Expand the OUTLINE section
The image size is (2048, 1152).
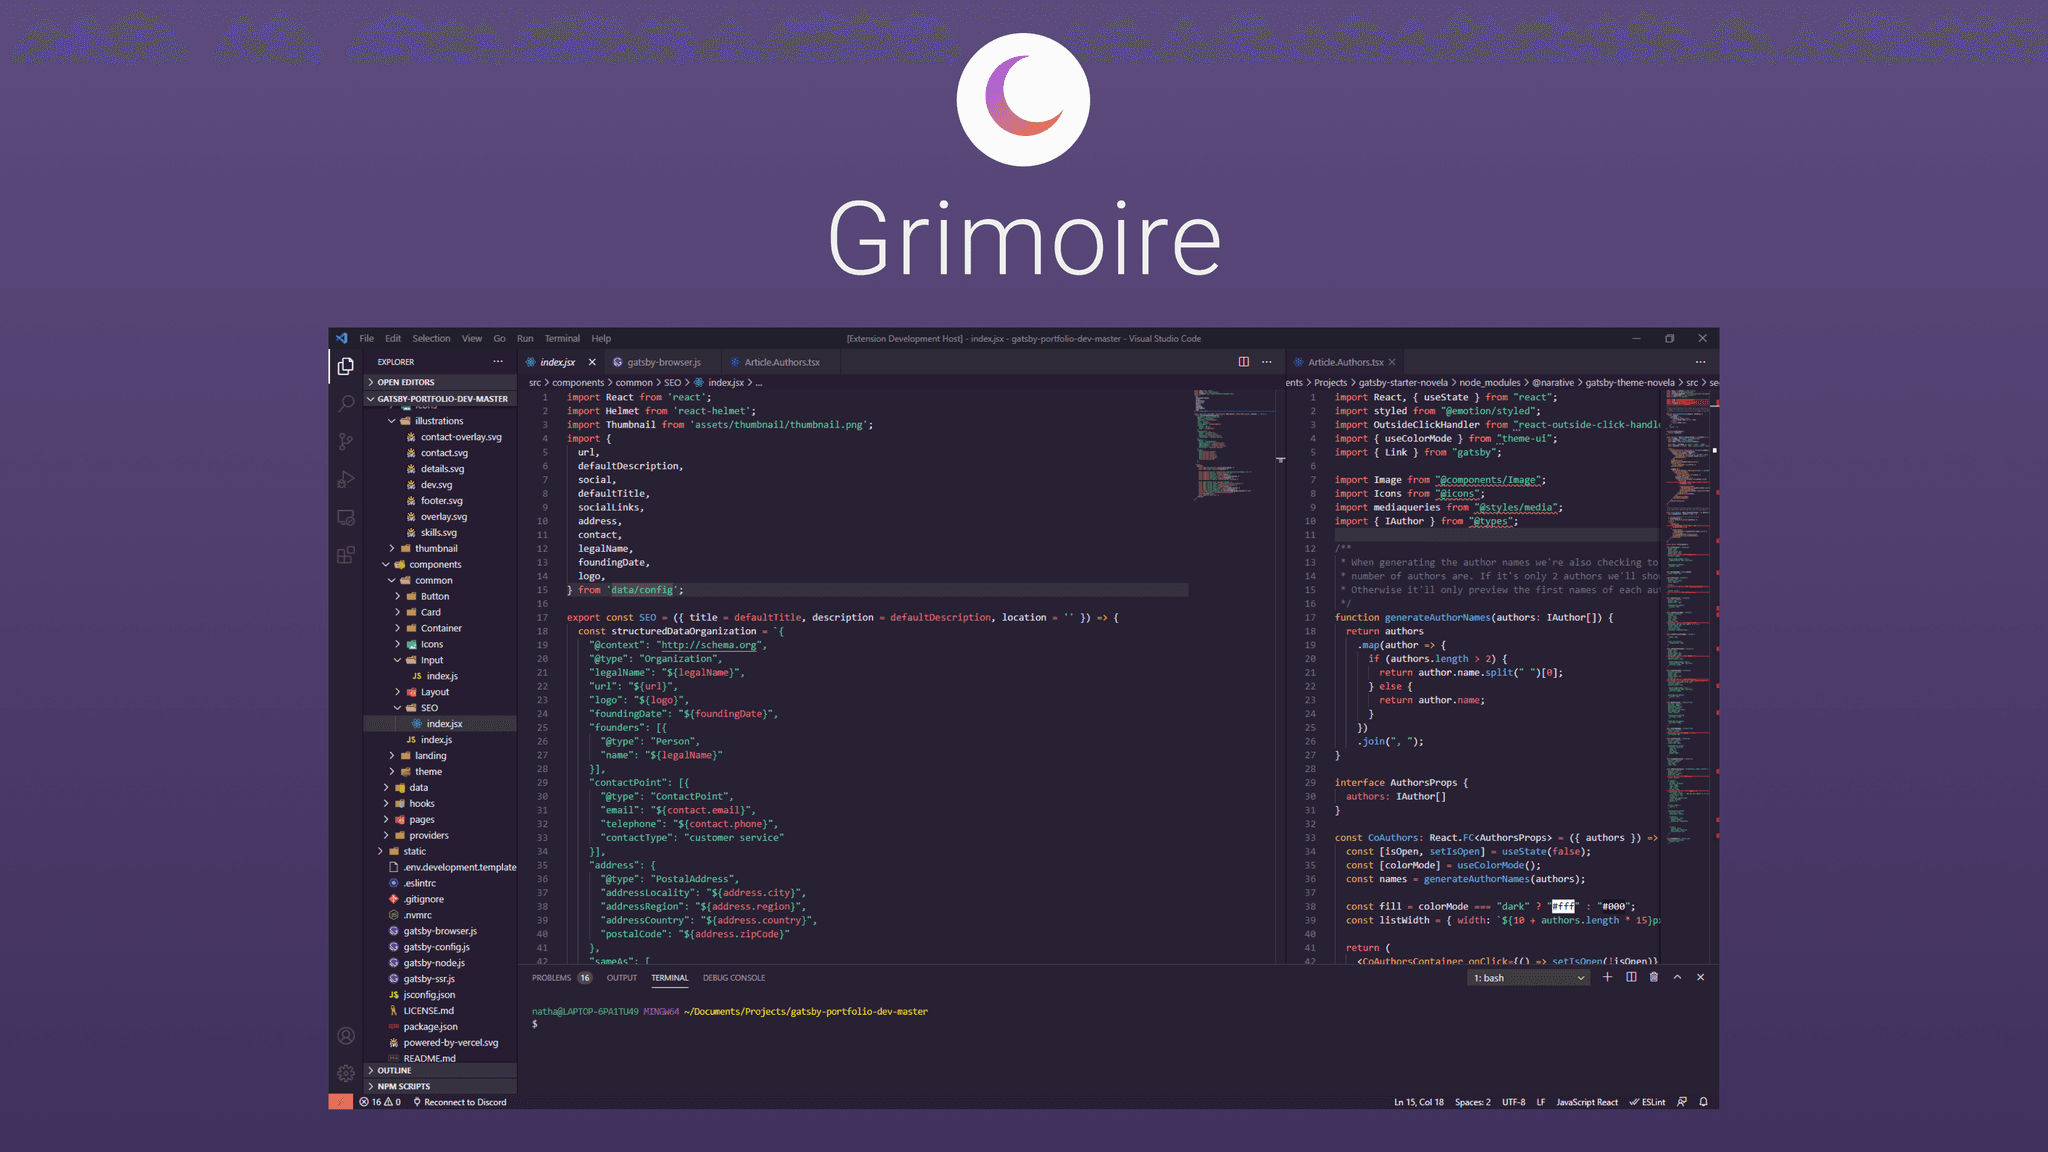[x=394, y=1070]
